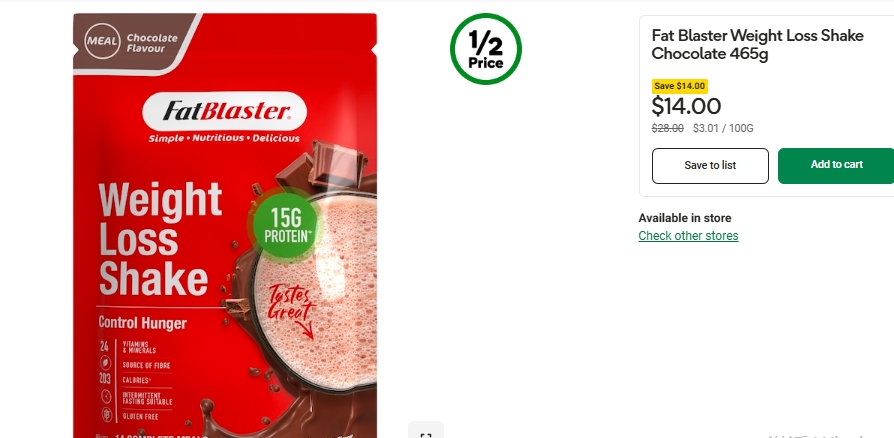Click Control Hunger text on the package

143,323
